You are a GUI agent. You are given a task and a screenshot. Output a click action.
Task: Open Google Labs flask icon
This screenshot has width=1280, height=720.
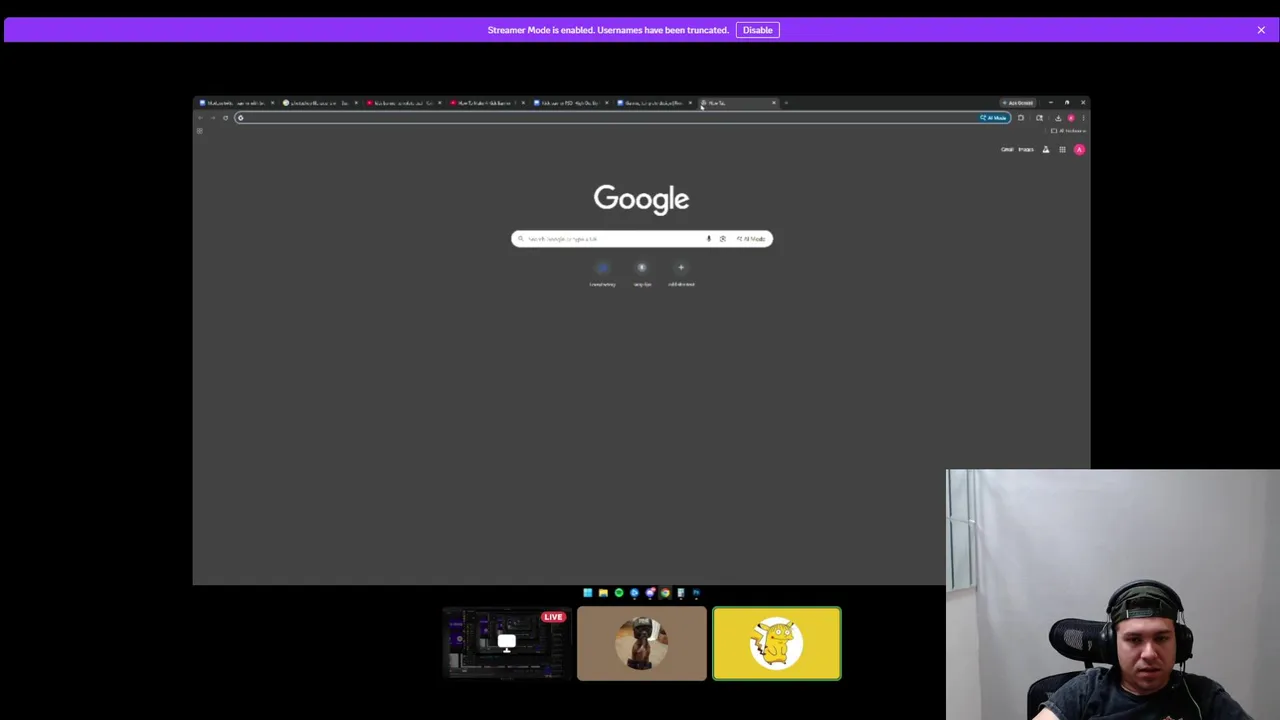click(x=1046, y=149)
